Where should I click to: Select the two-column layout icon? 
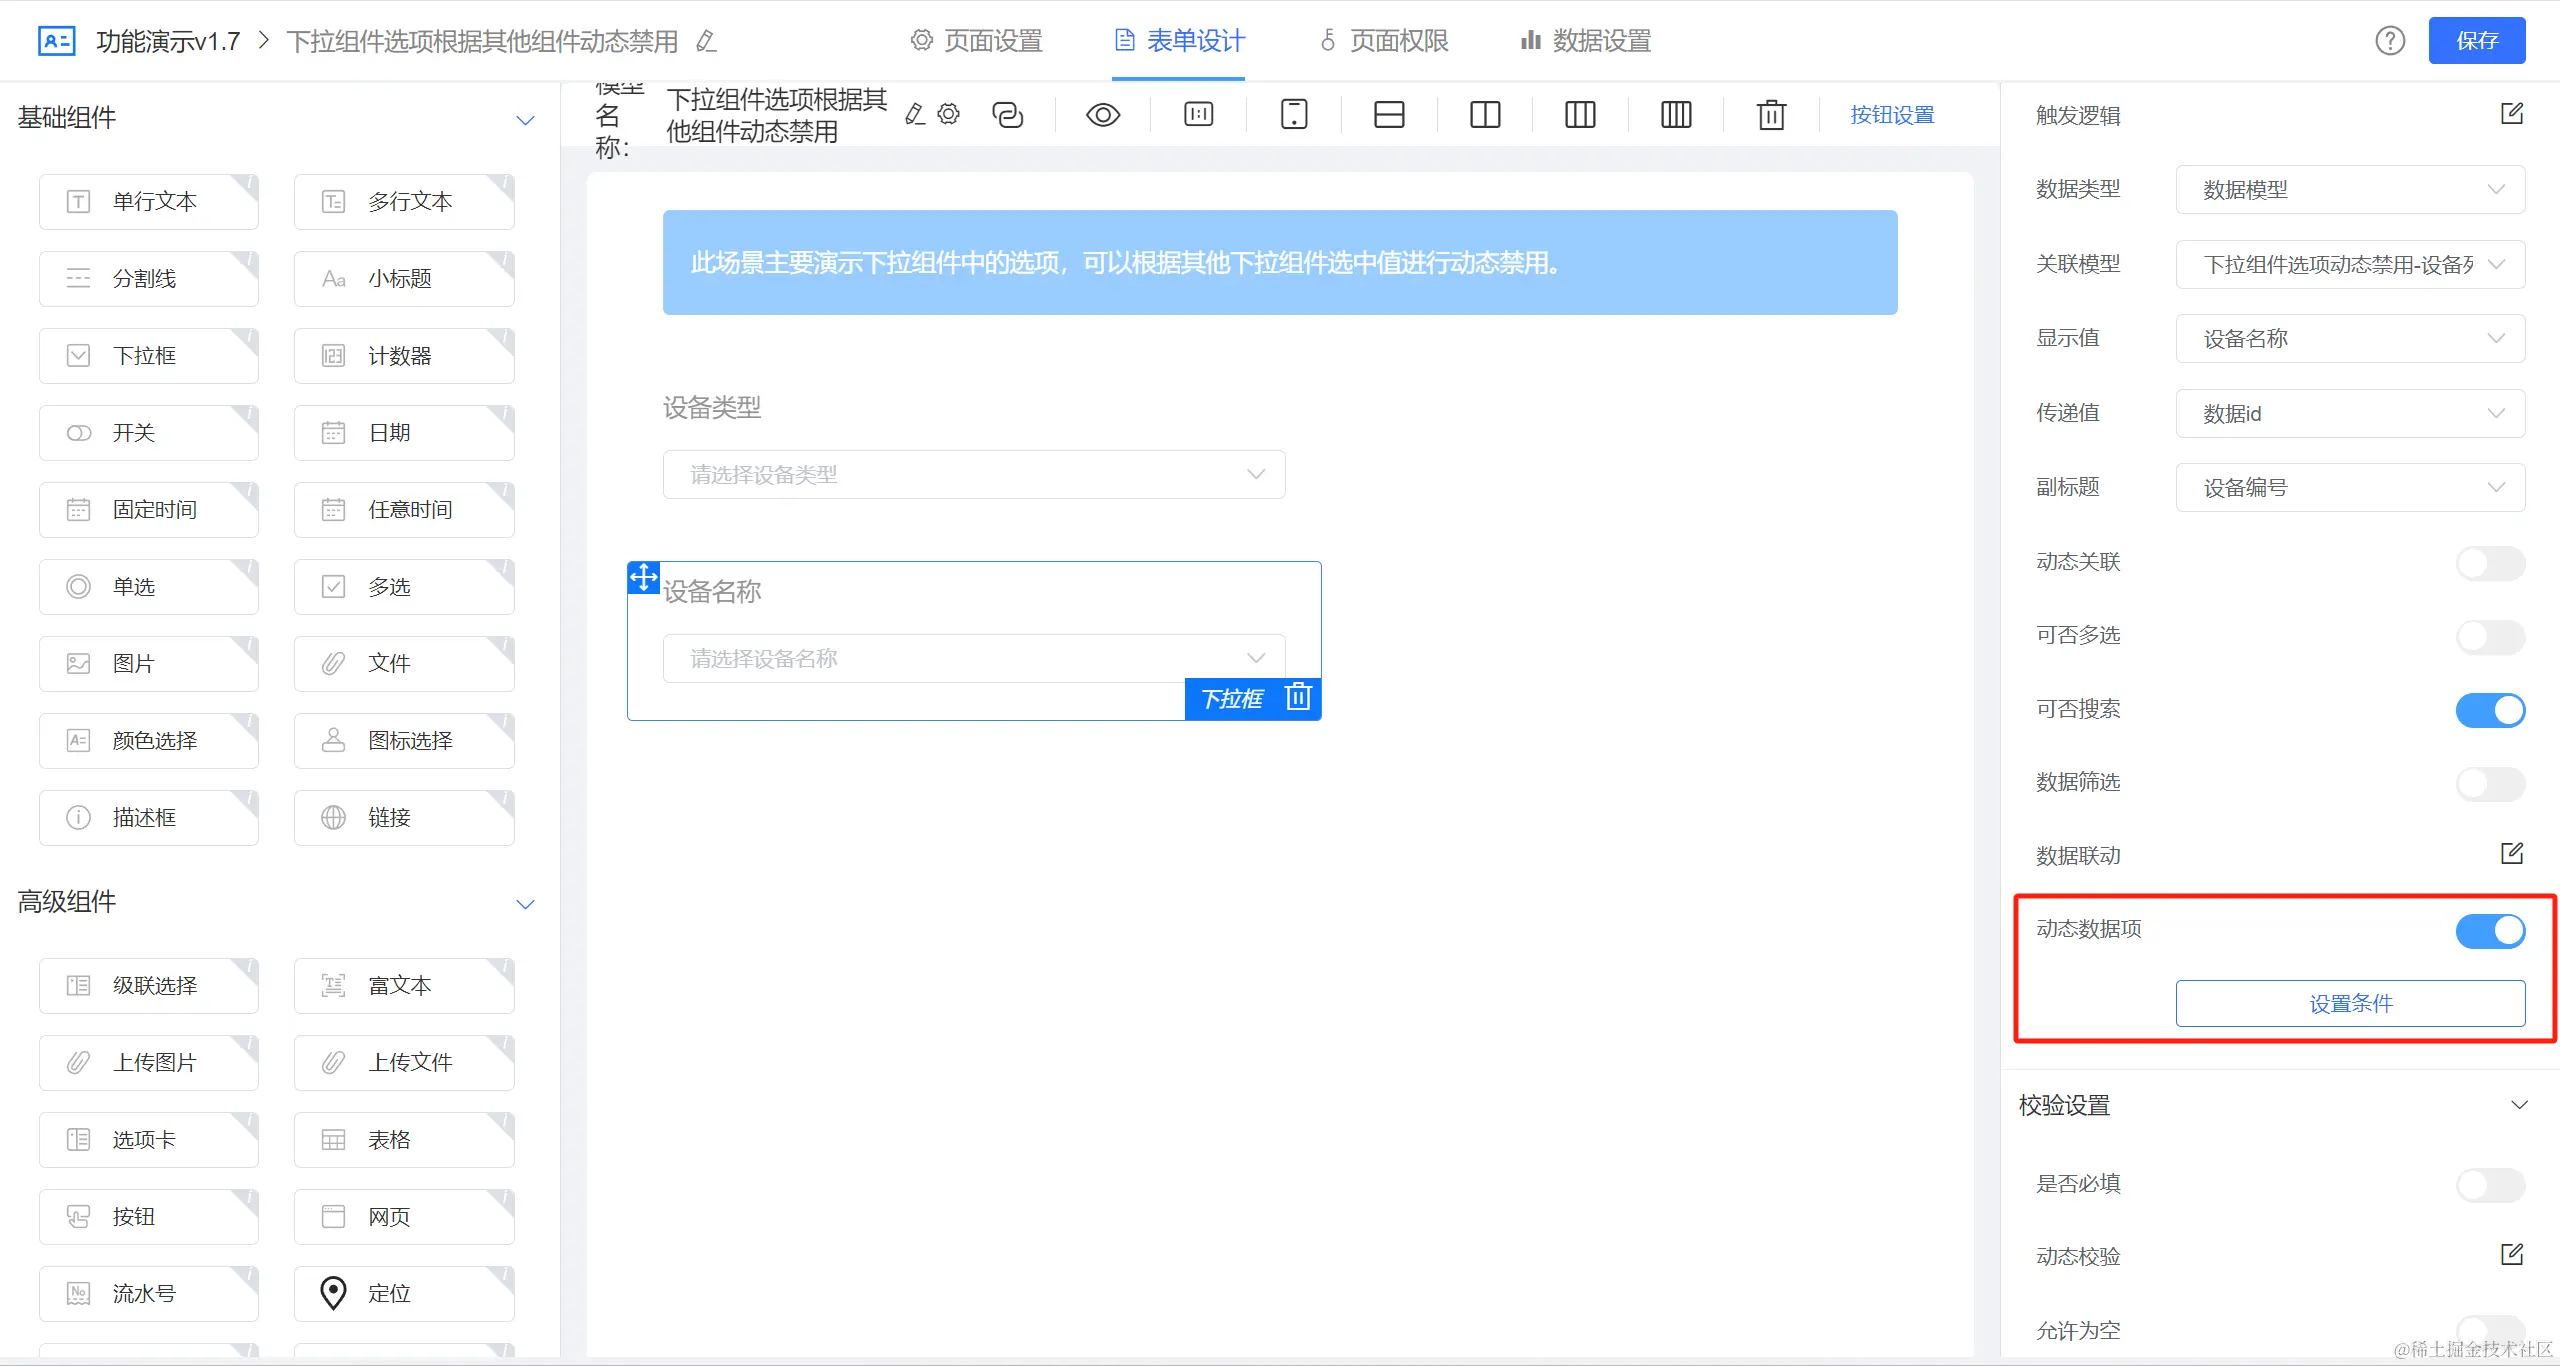1485,115
